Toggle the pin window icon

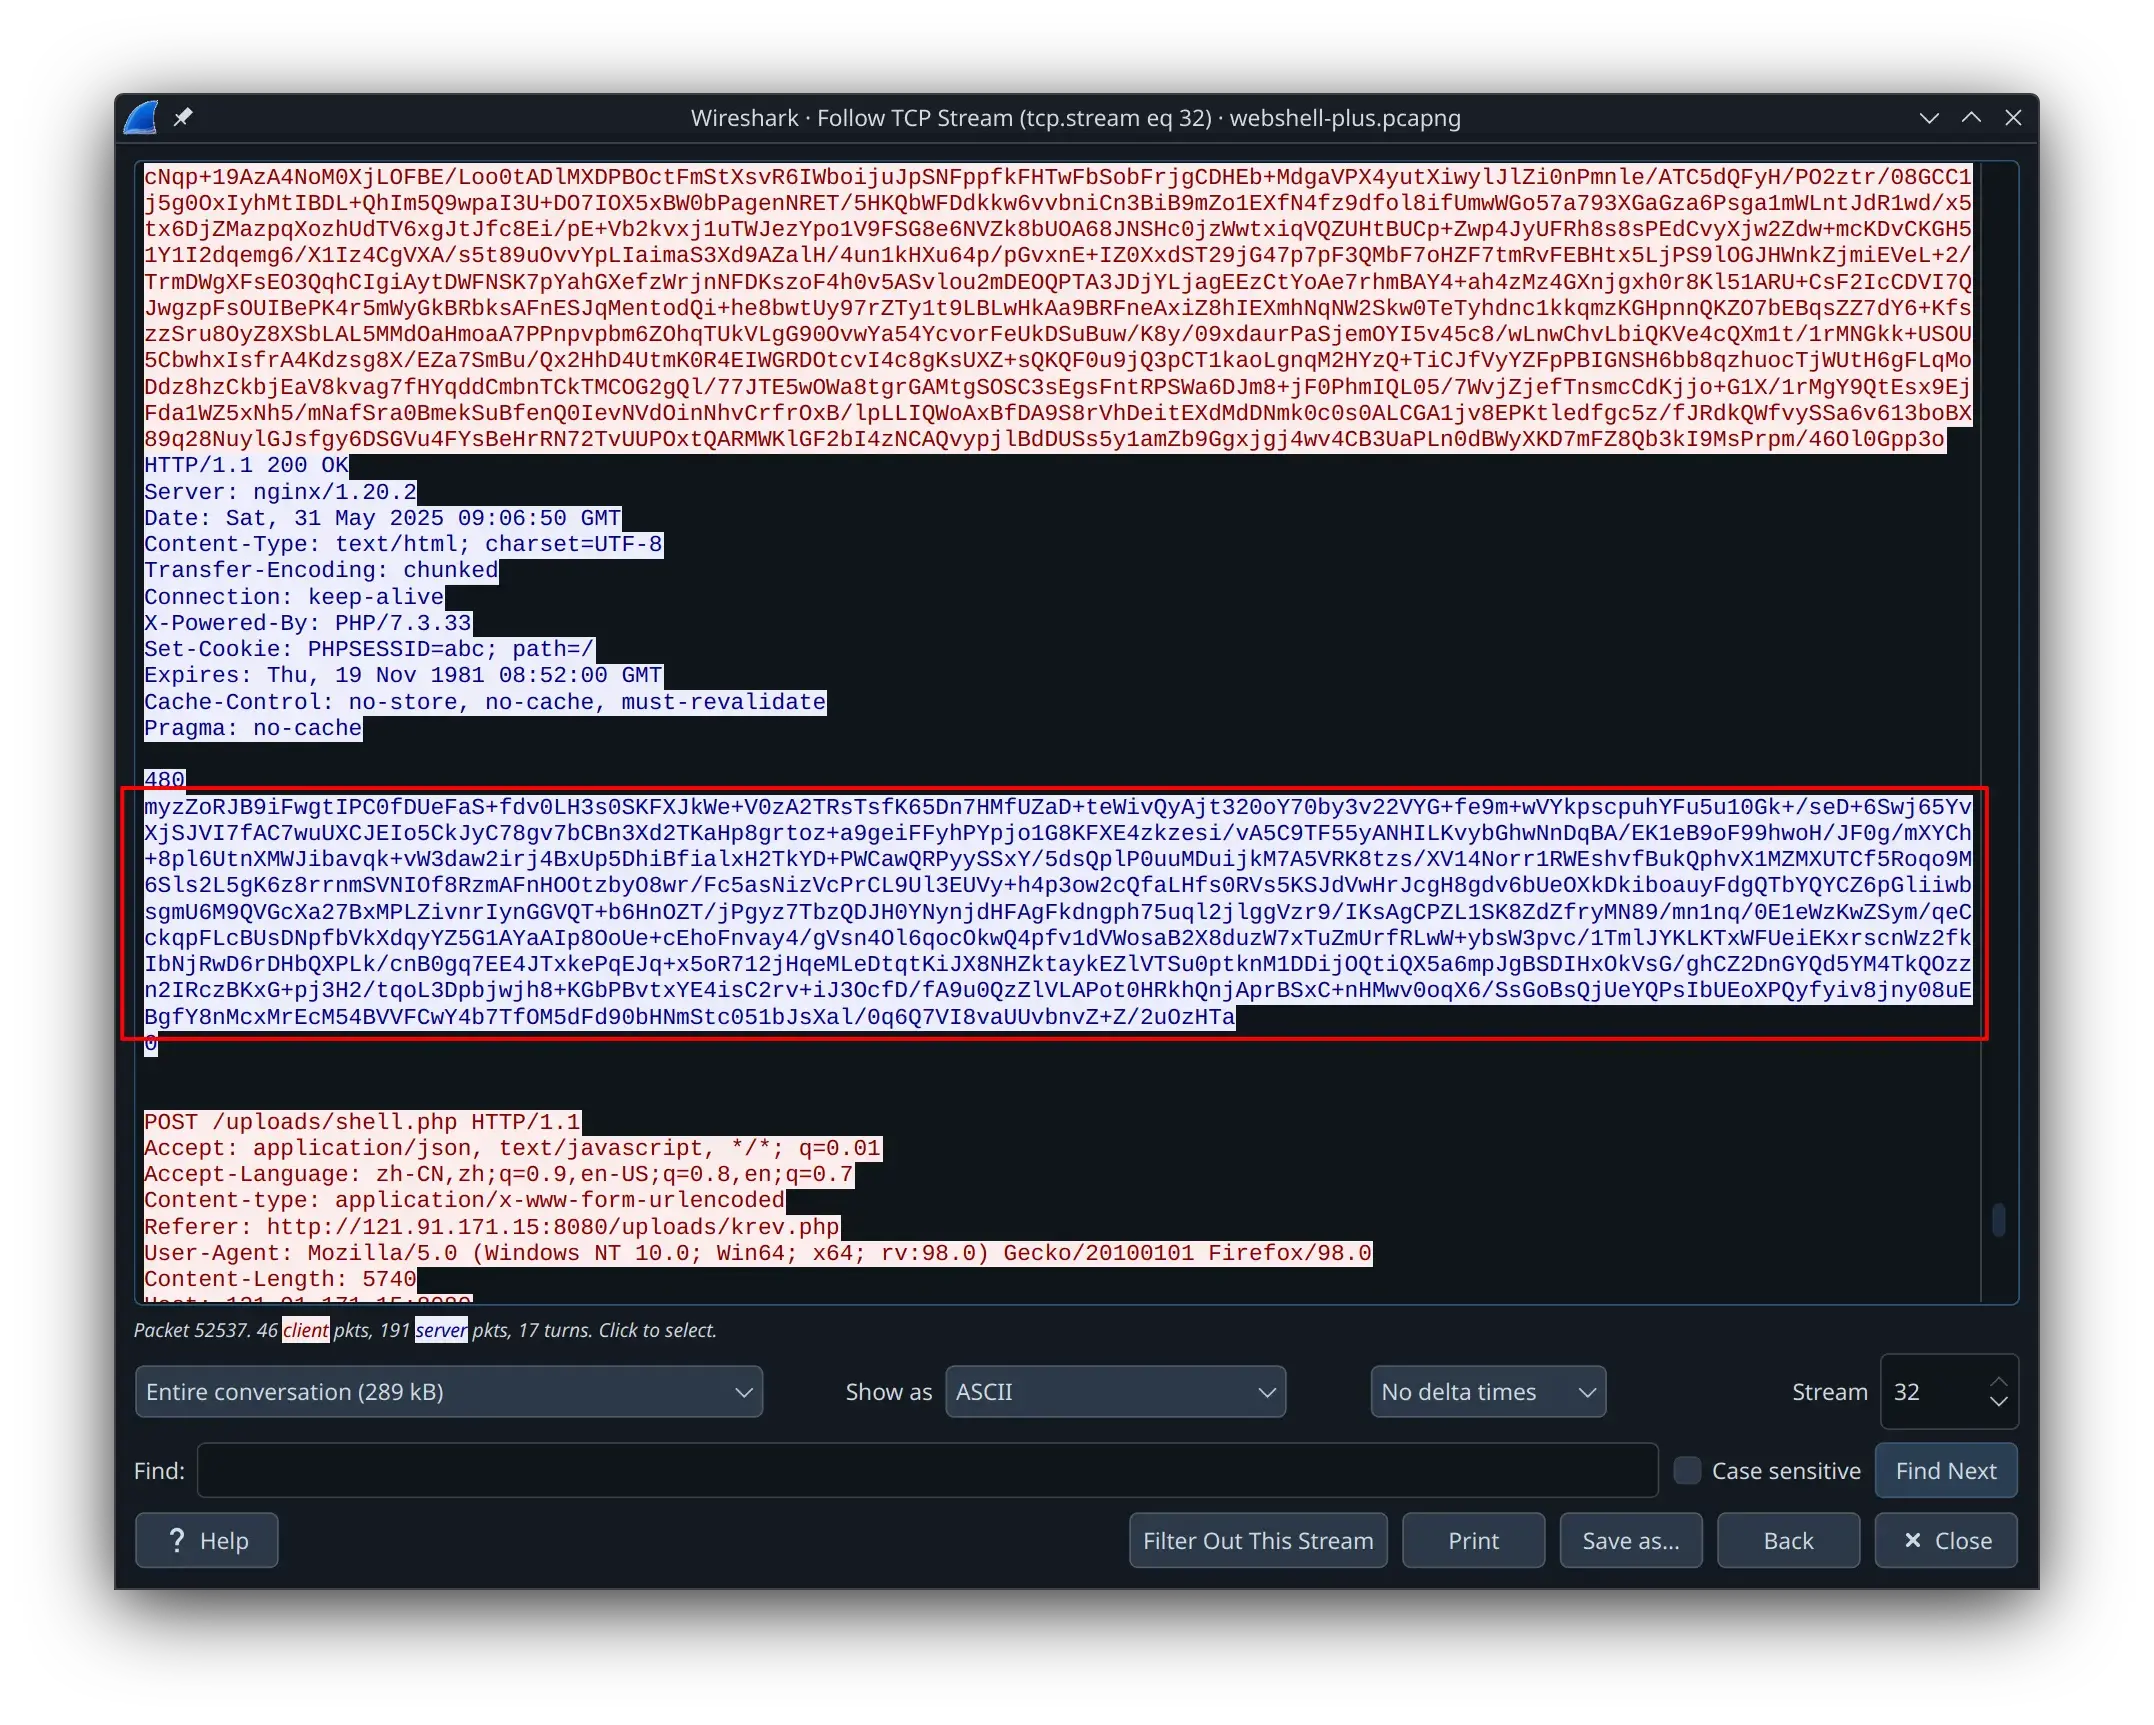(183, 118)
